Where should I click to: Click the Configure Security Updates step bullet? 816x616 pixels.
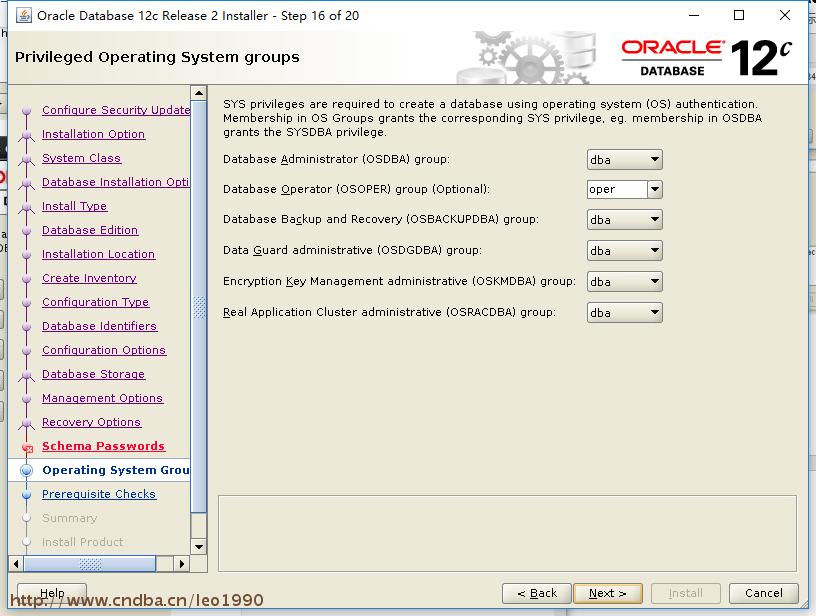click(27, 110)
